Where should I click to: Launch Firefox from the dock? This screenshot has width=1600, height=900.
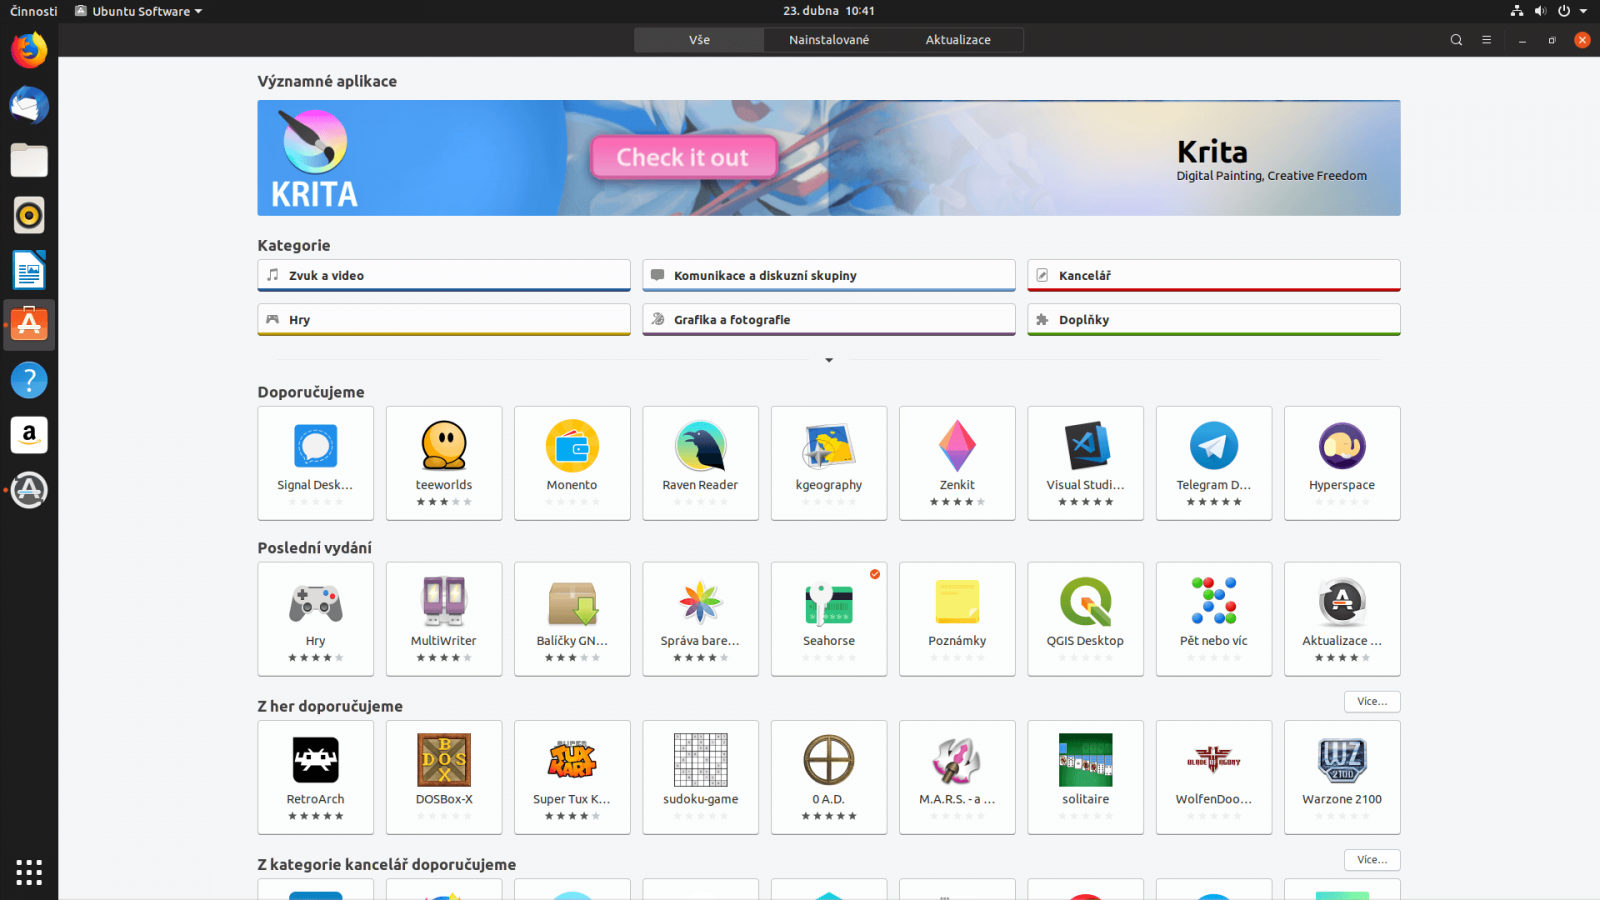click(29, 50)
